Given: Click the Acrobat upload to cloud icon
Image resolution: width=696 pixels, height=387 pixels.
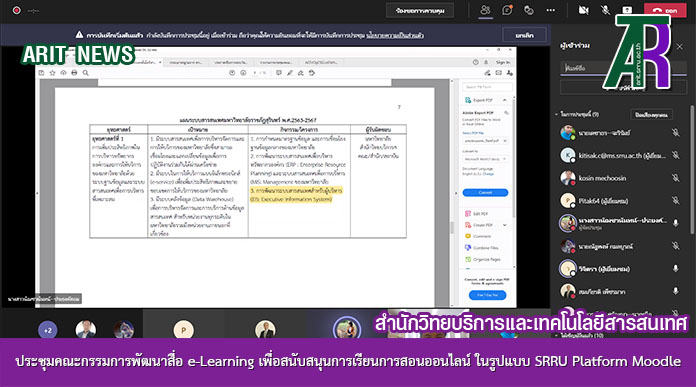Looking at the screenshot, I should 63,73.
